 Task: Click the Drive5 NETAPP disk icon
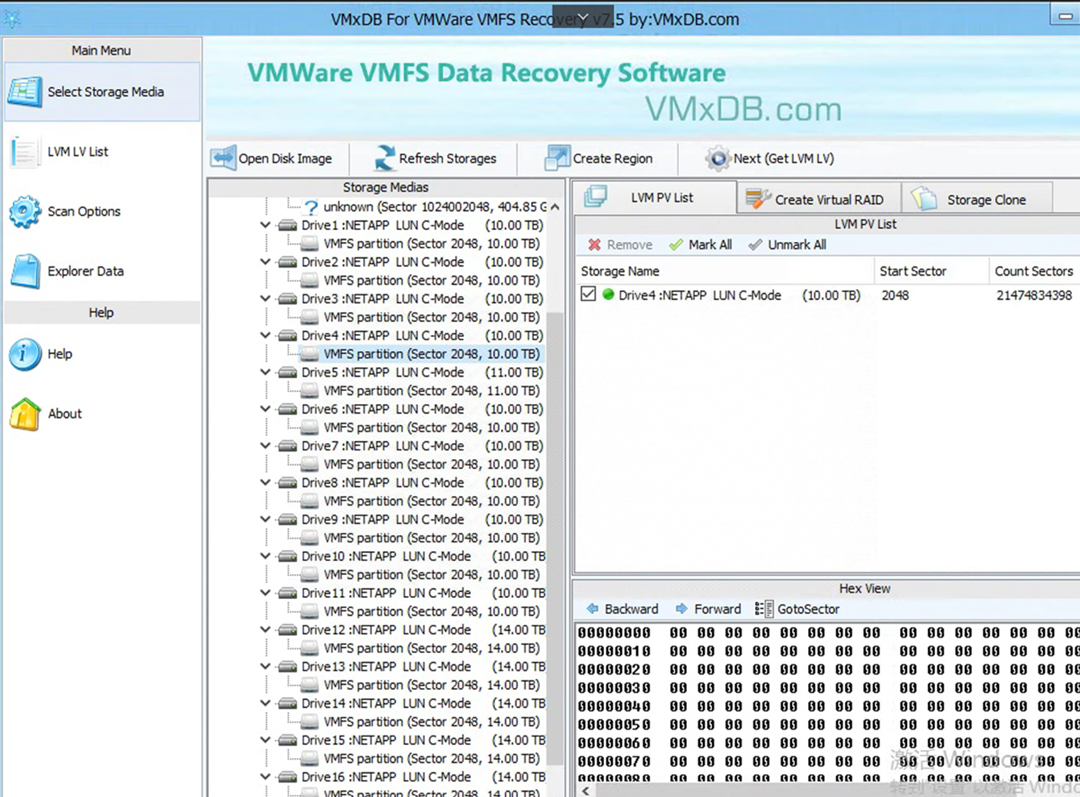287,373
